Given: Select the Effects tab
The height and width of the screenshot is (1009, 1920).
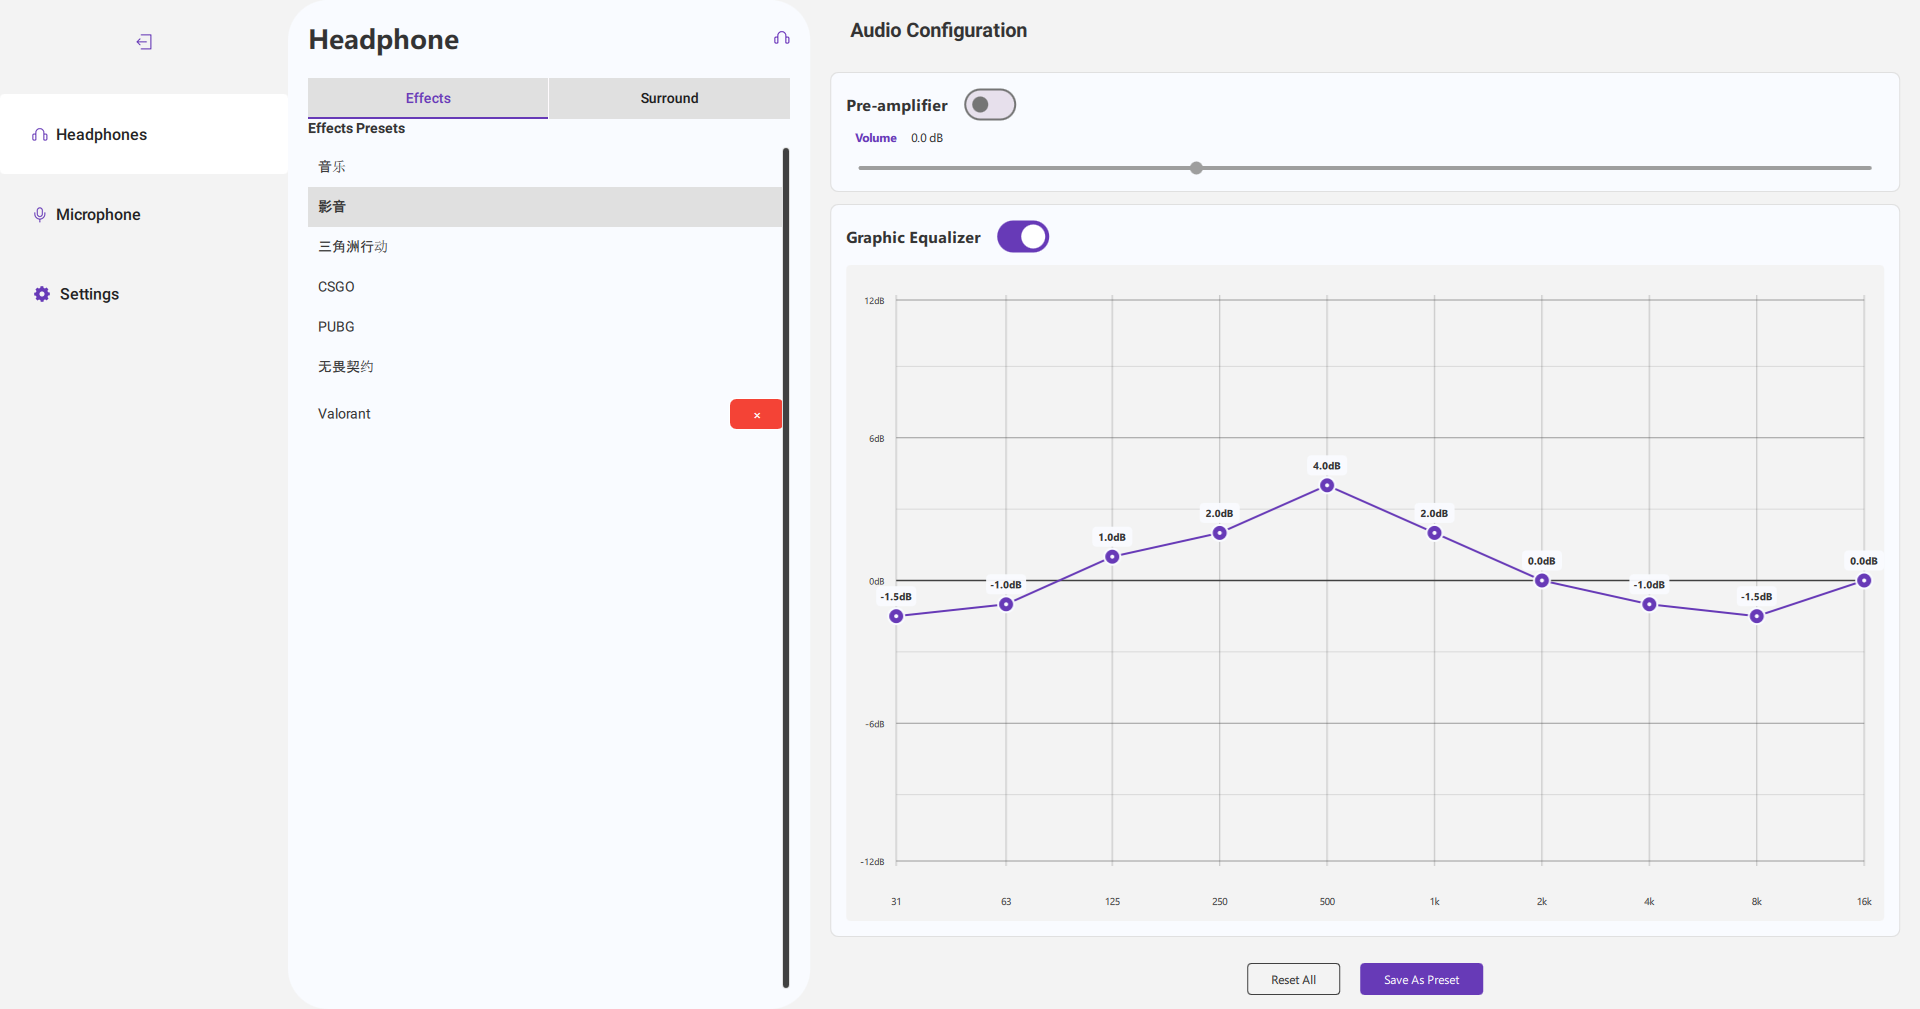Looking at the screenshot, I should 428,98.
